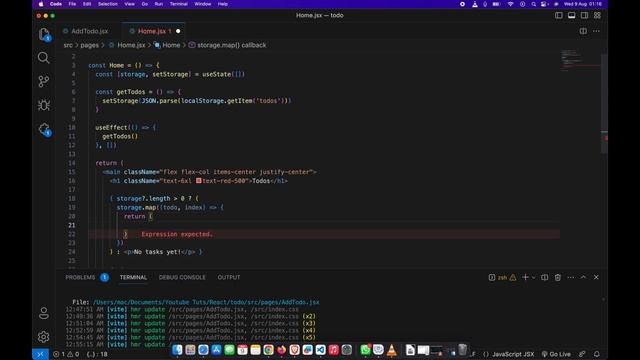Open the Run menu
Screen dimensions: 640x360
pos(159,4)
